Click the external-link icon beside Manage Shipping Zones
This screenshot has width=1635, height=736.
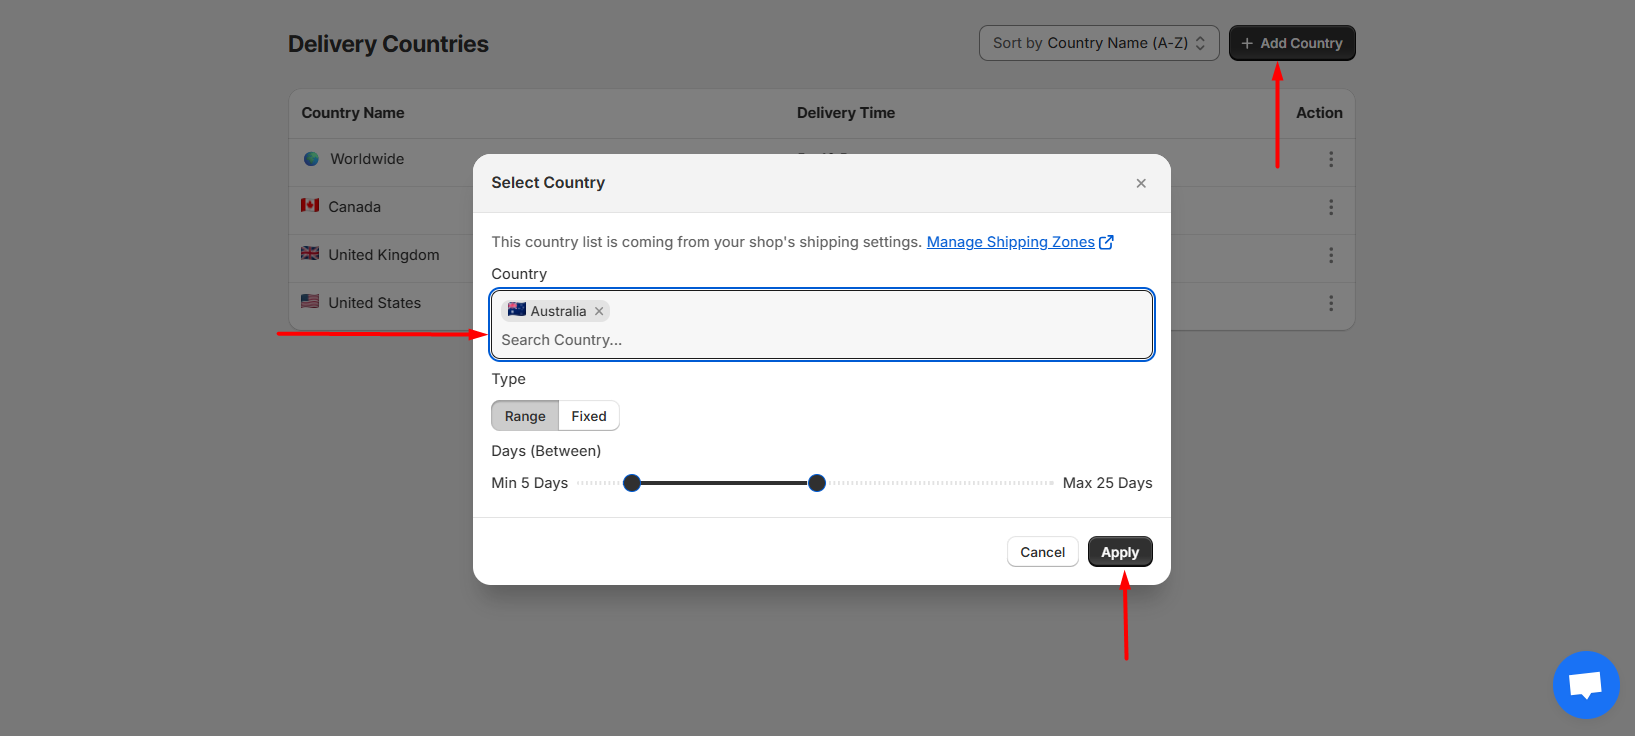[x=1107, y=241]
